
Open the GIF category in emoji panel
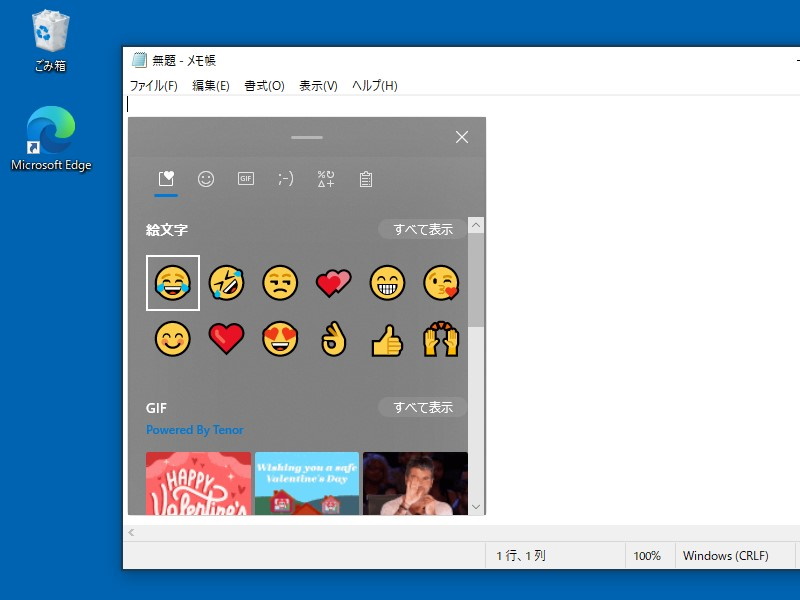click(245, 179)
